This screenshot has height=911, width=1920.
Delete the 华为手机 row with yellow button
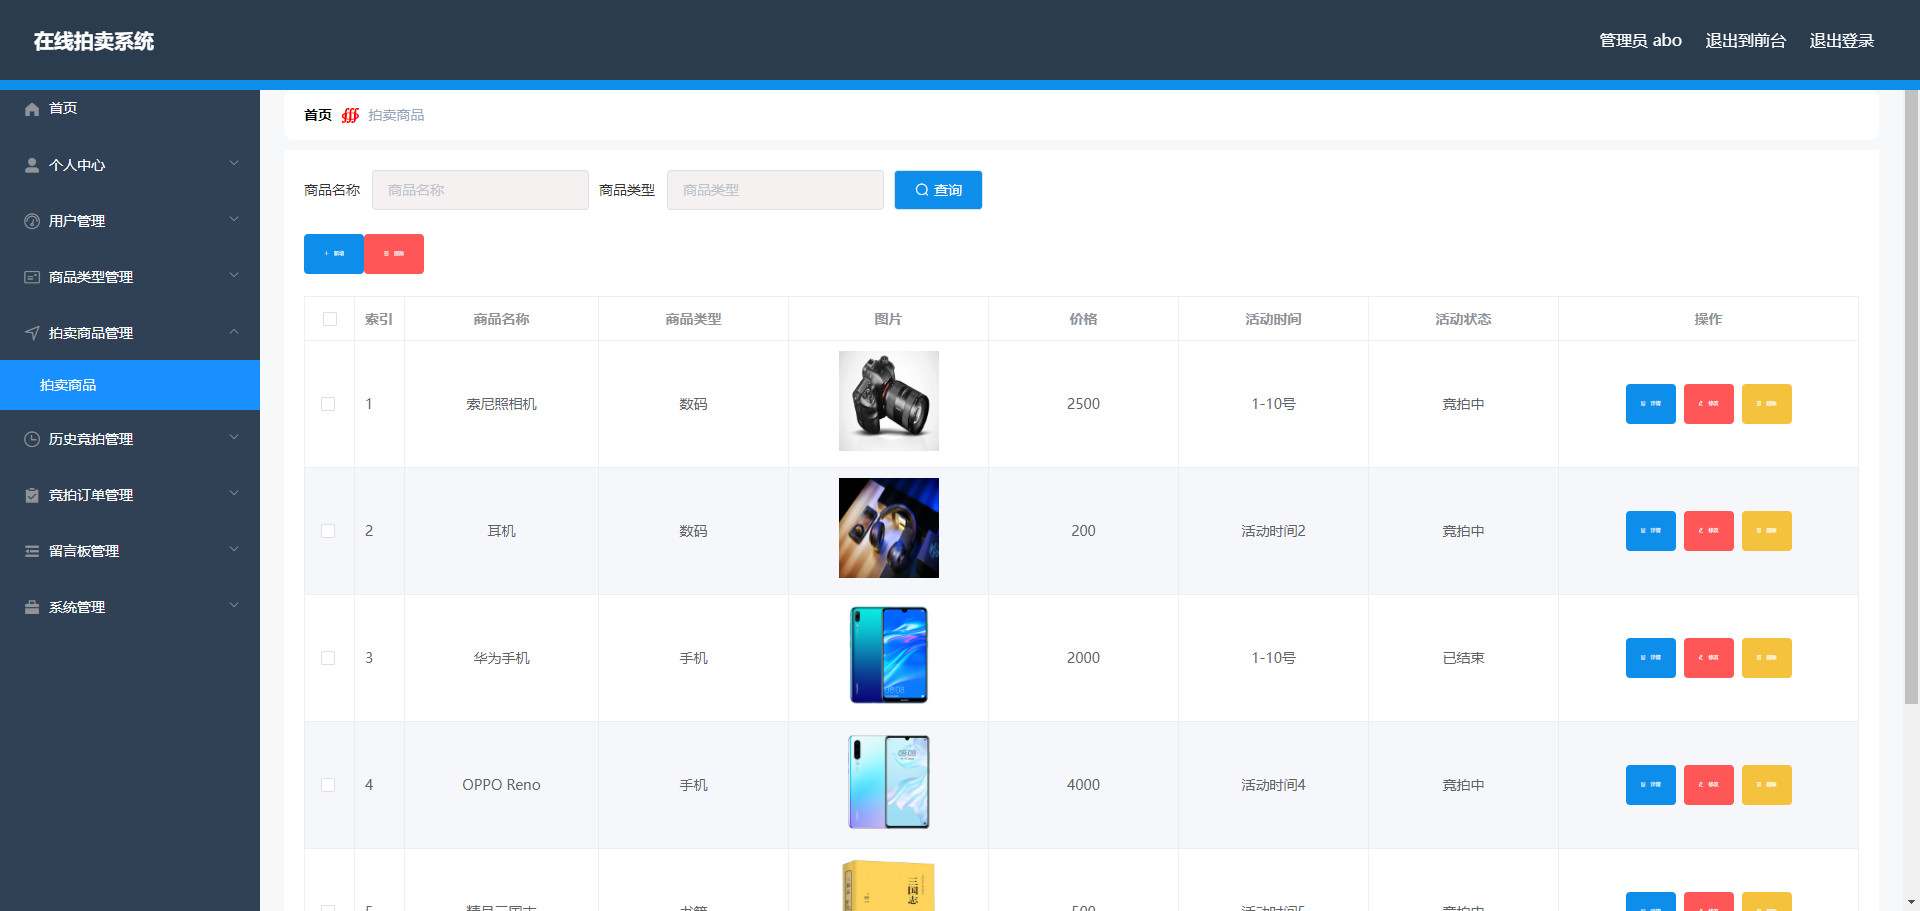1766,658
